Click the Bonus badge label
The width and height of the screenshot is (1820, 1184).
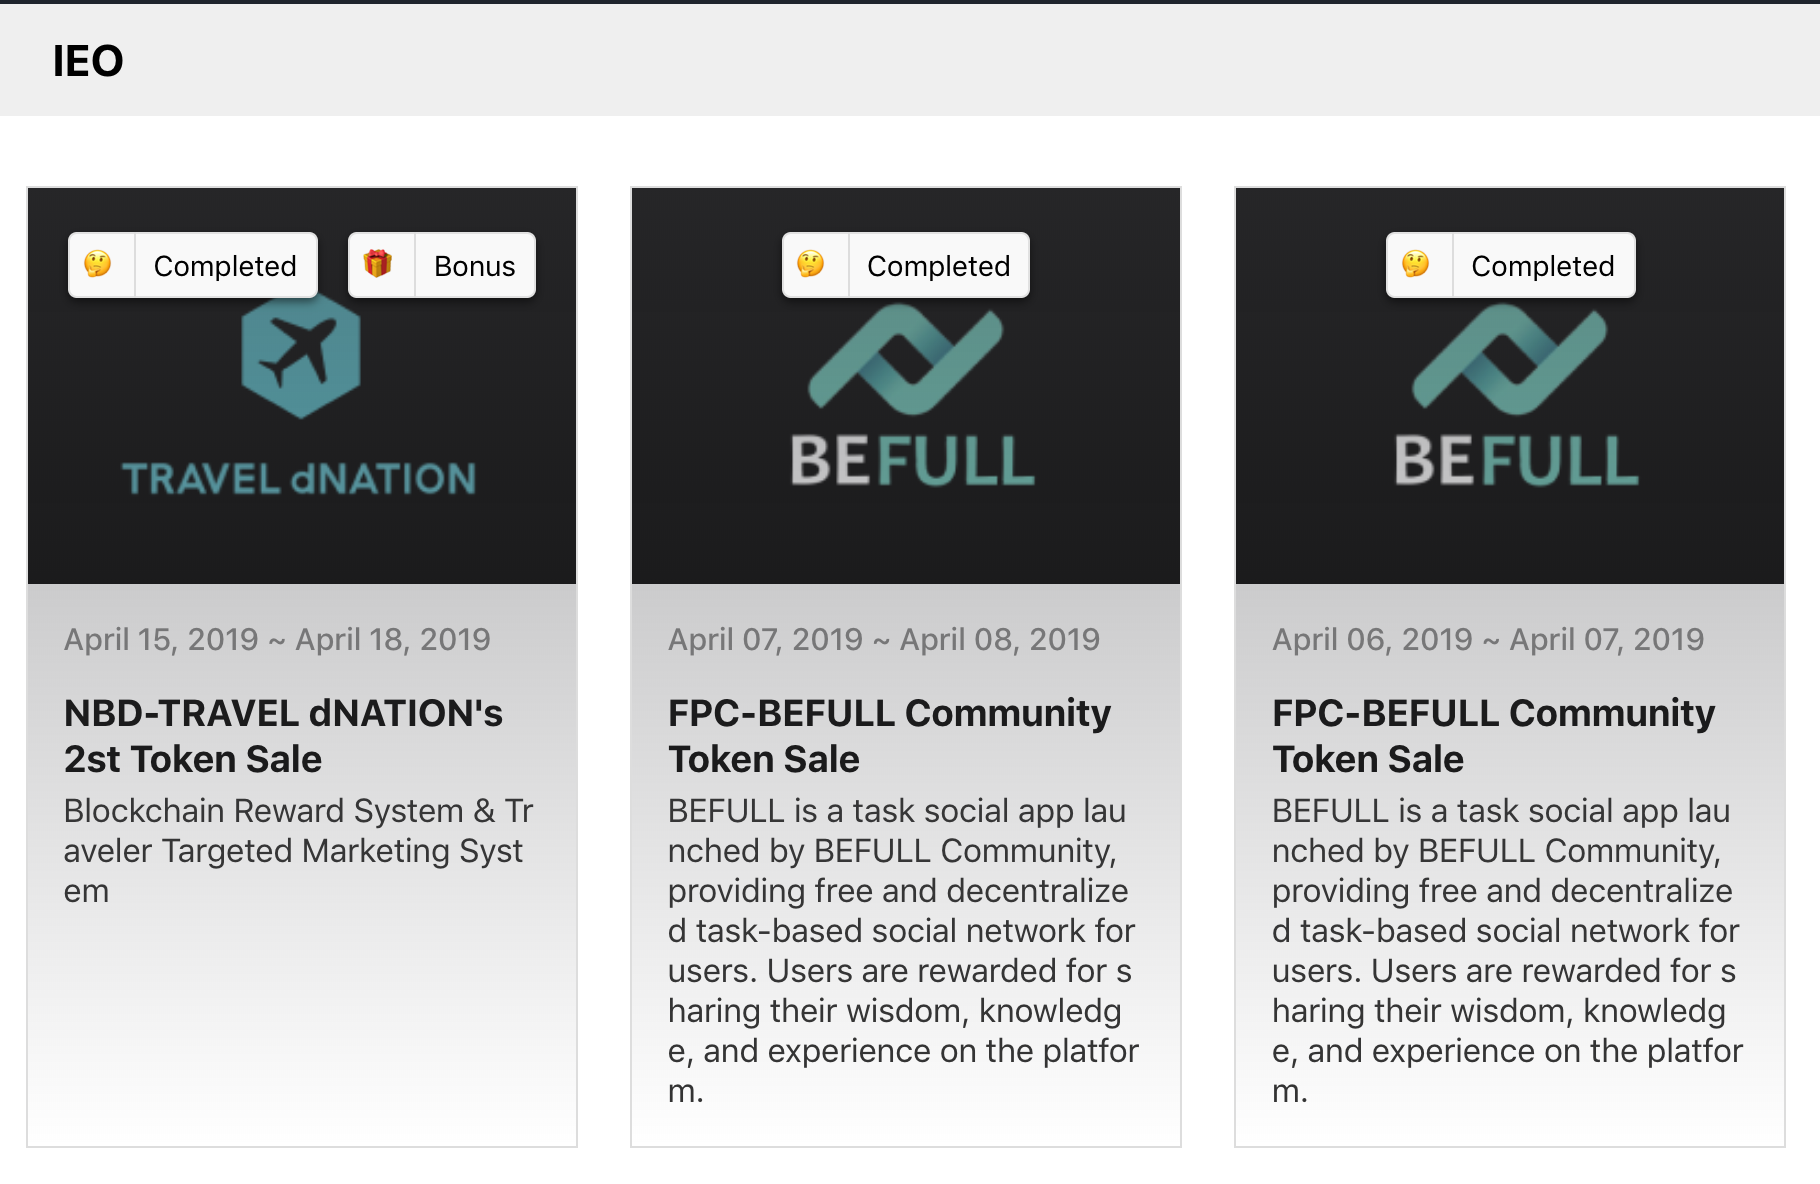coord(475,266)
